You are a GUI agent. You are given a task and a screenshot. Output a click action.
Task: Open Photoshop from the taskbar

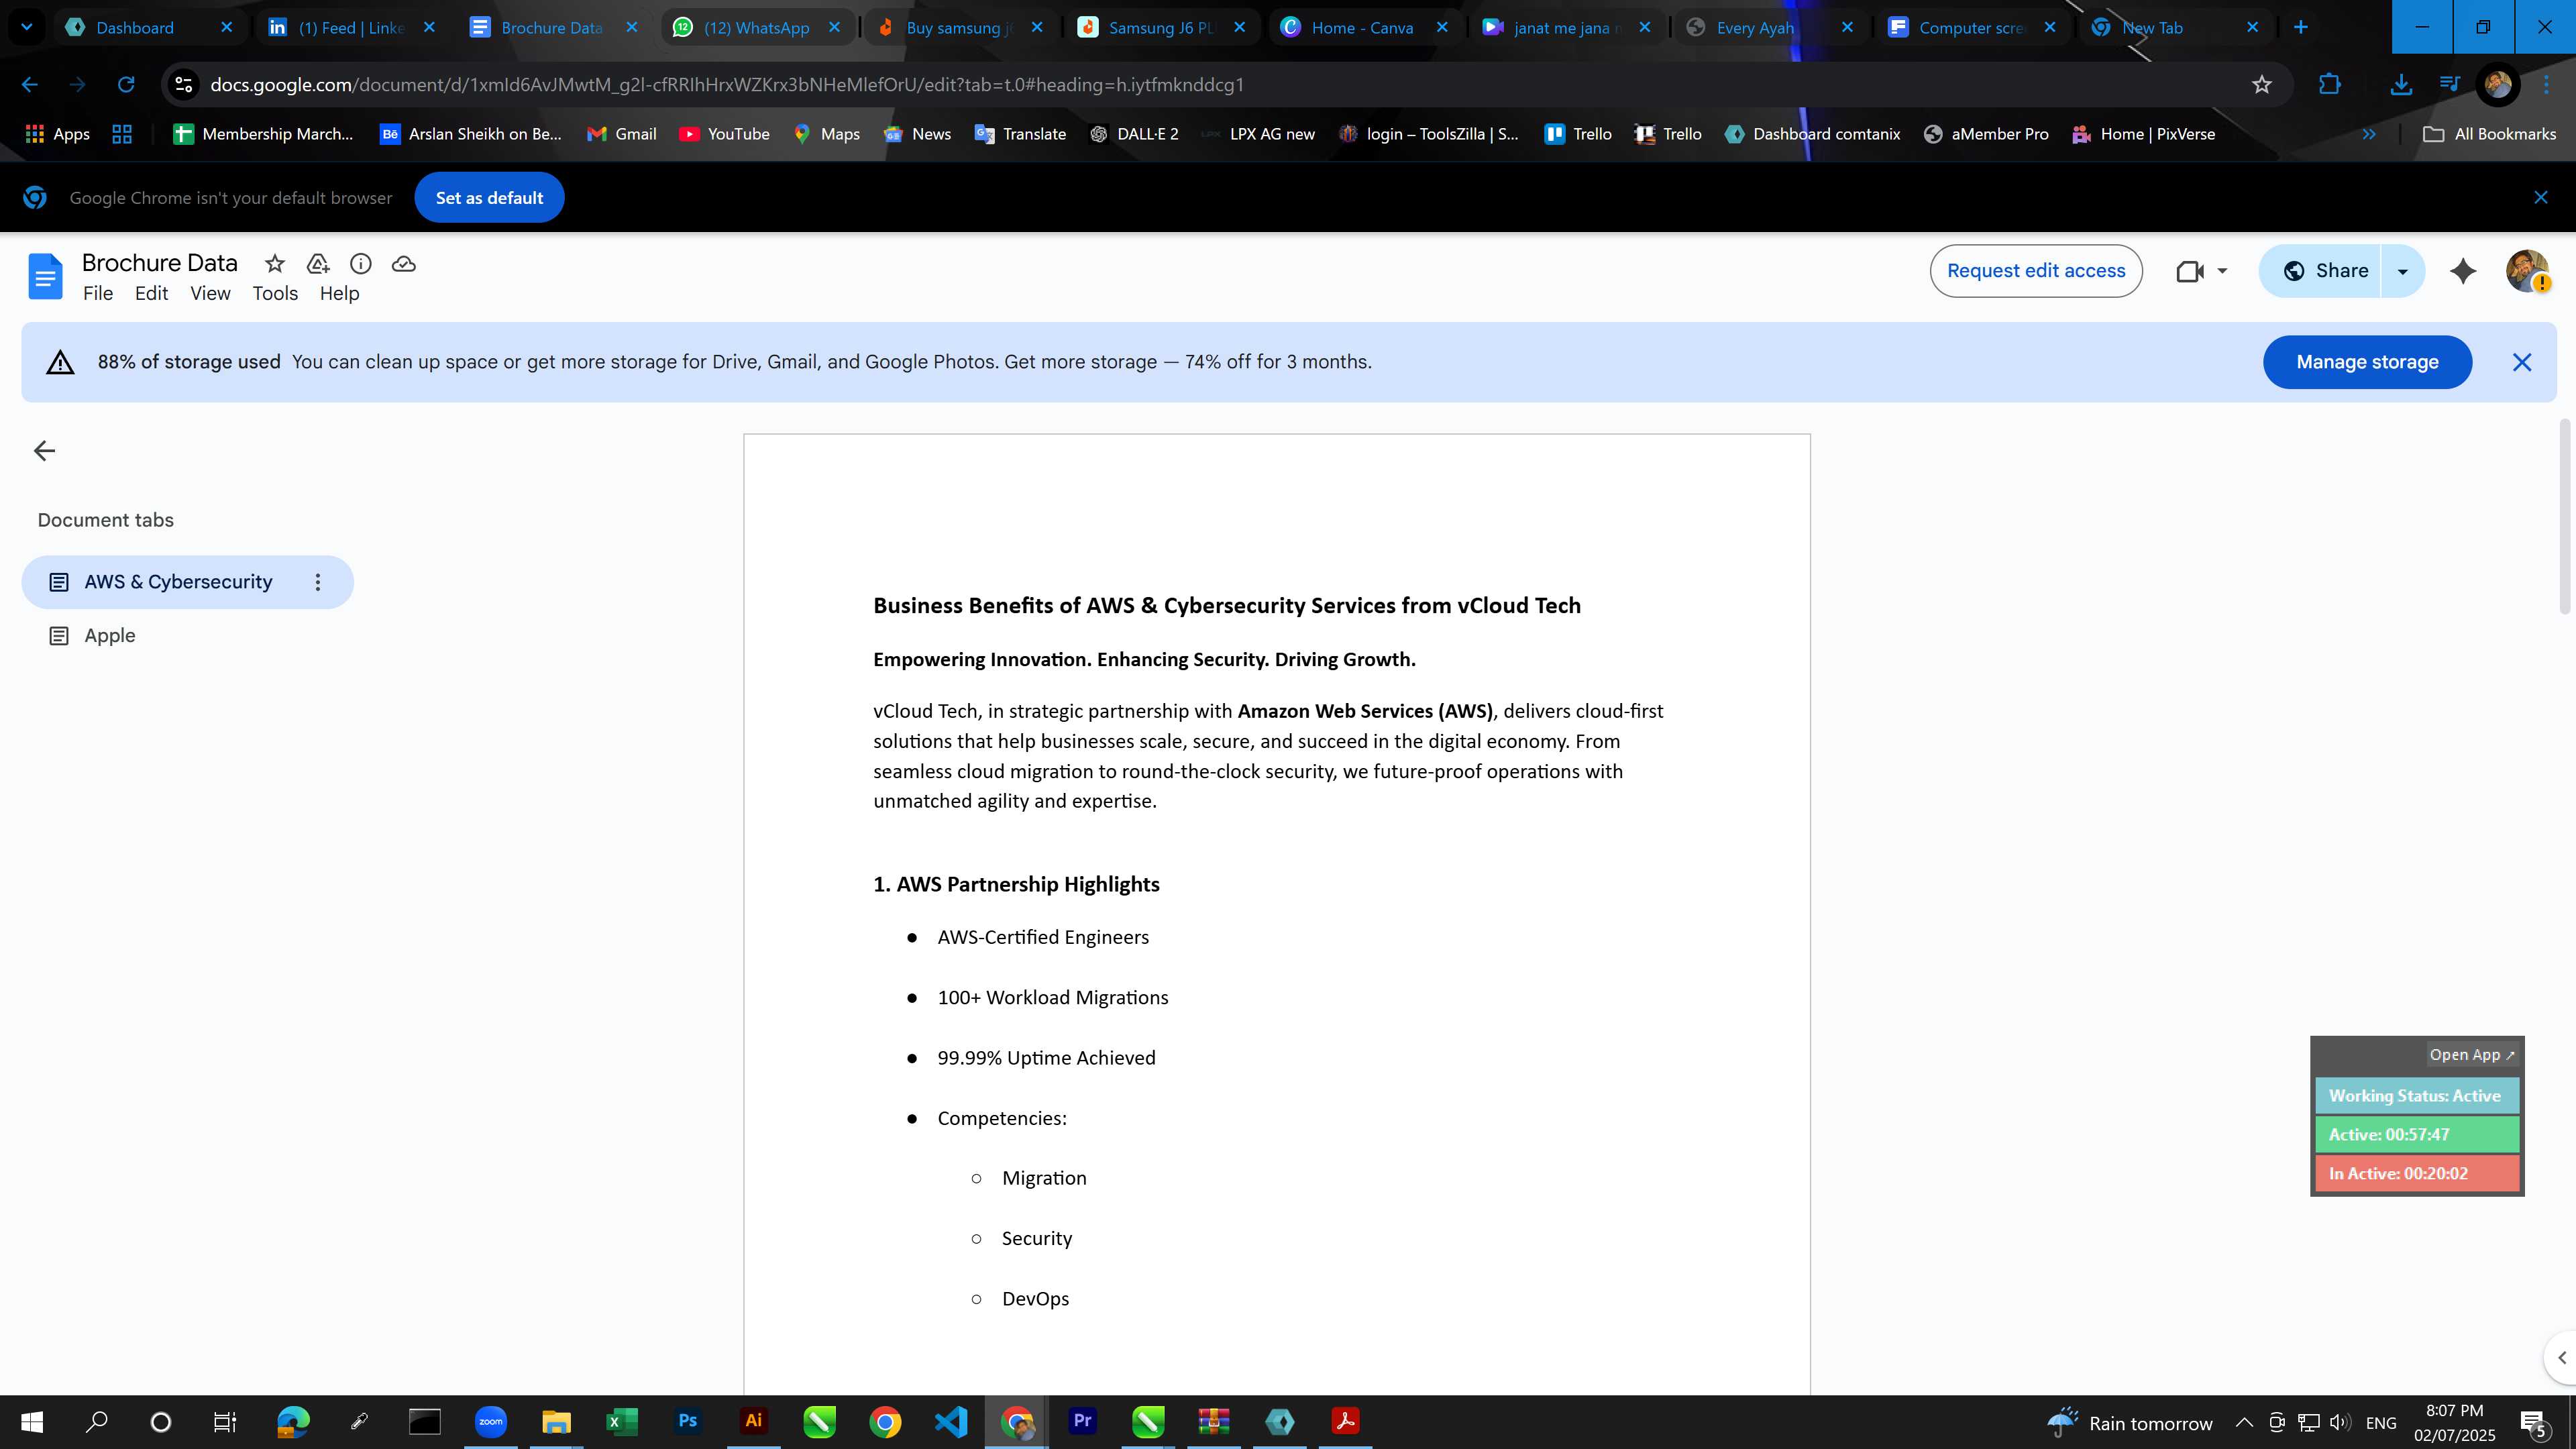coord(688,1421)
